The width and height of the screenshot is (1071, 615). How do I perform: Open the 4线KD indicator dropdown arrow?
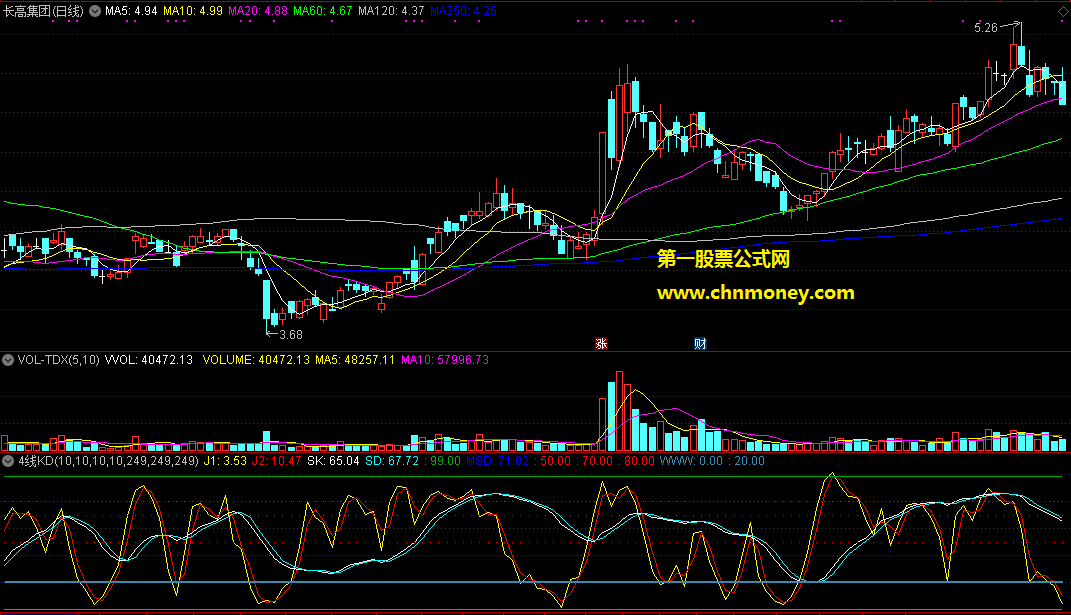tap(8, 461)
